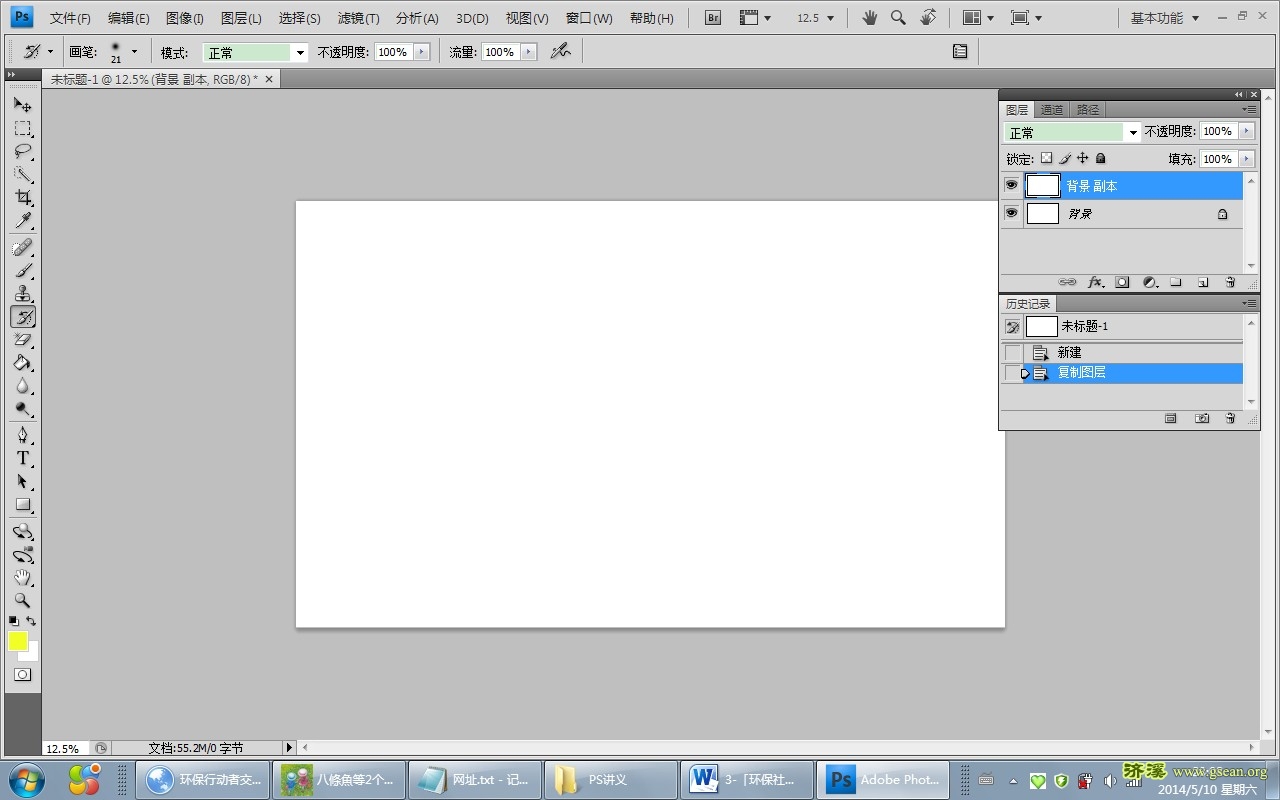Screen dimensions: 1280x800
Task: Open the 滤镜(T) menu
Action: [x=359, y=18]
